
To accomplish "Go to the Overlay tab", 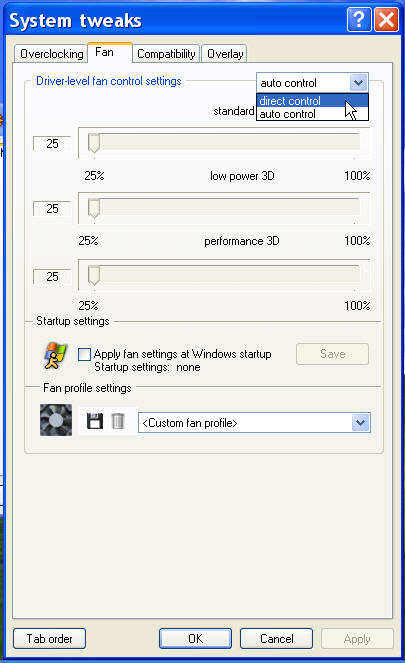I will (x=225, y=54).
